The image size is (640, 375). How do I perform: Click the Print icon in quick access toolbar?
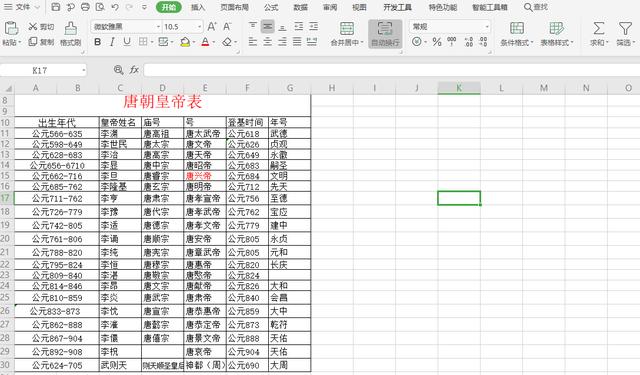85,7
